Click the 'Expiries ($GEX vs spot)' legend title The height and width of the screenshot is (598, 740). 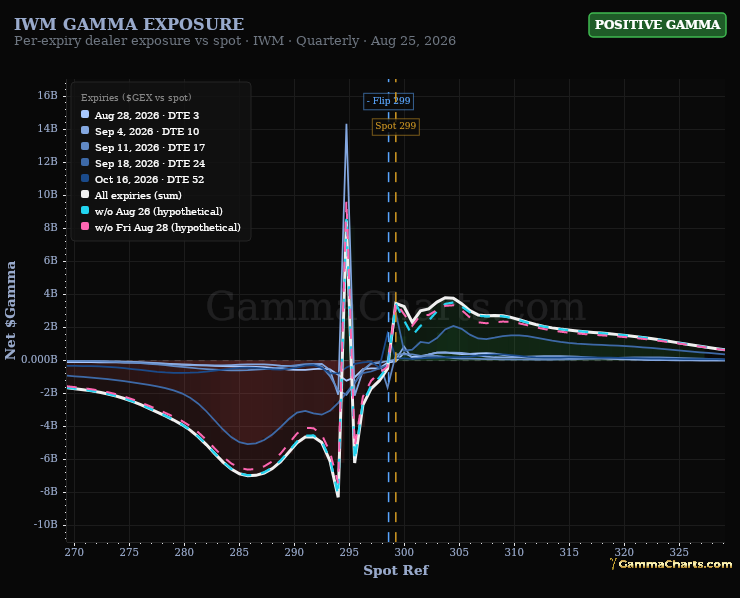tap(136, 98)
